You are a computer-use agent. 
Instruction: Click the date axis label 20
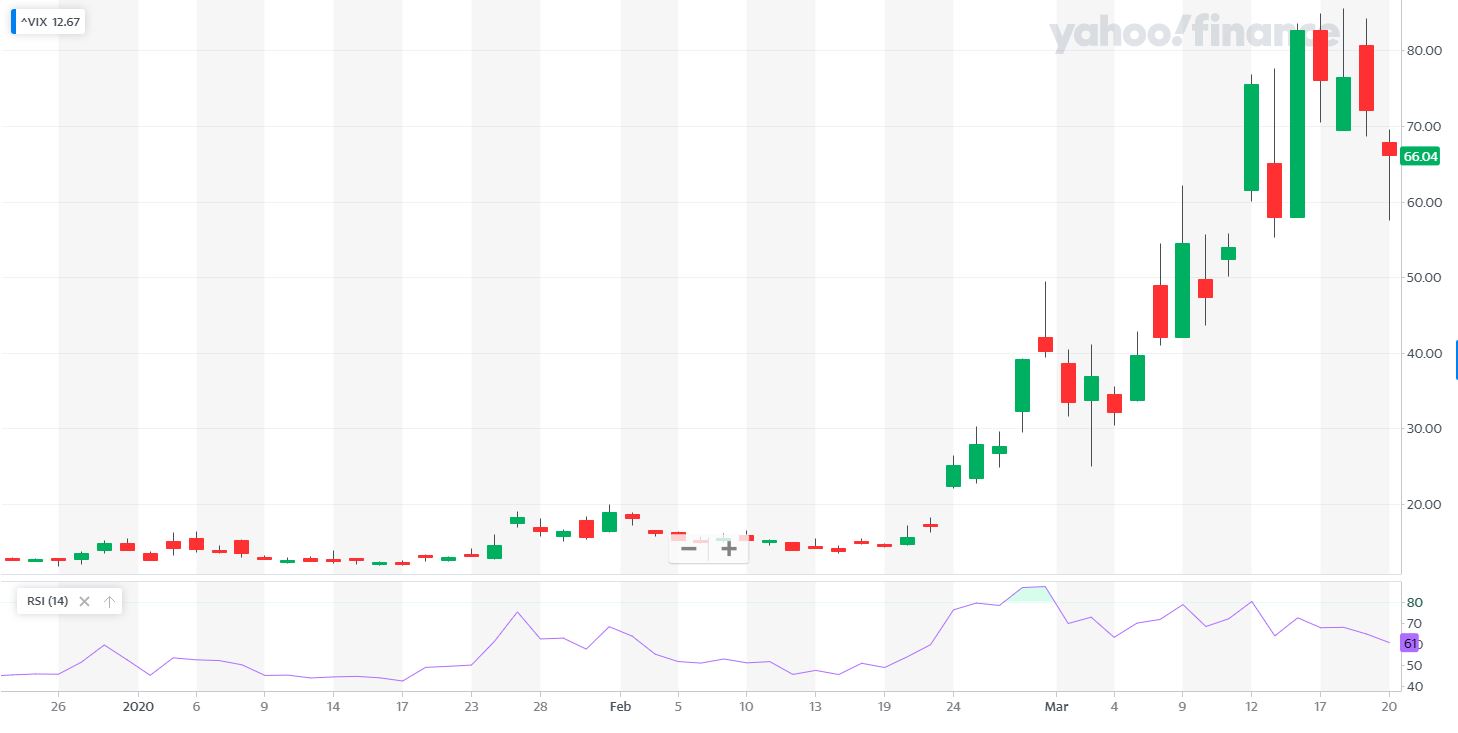1389,706
